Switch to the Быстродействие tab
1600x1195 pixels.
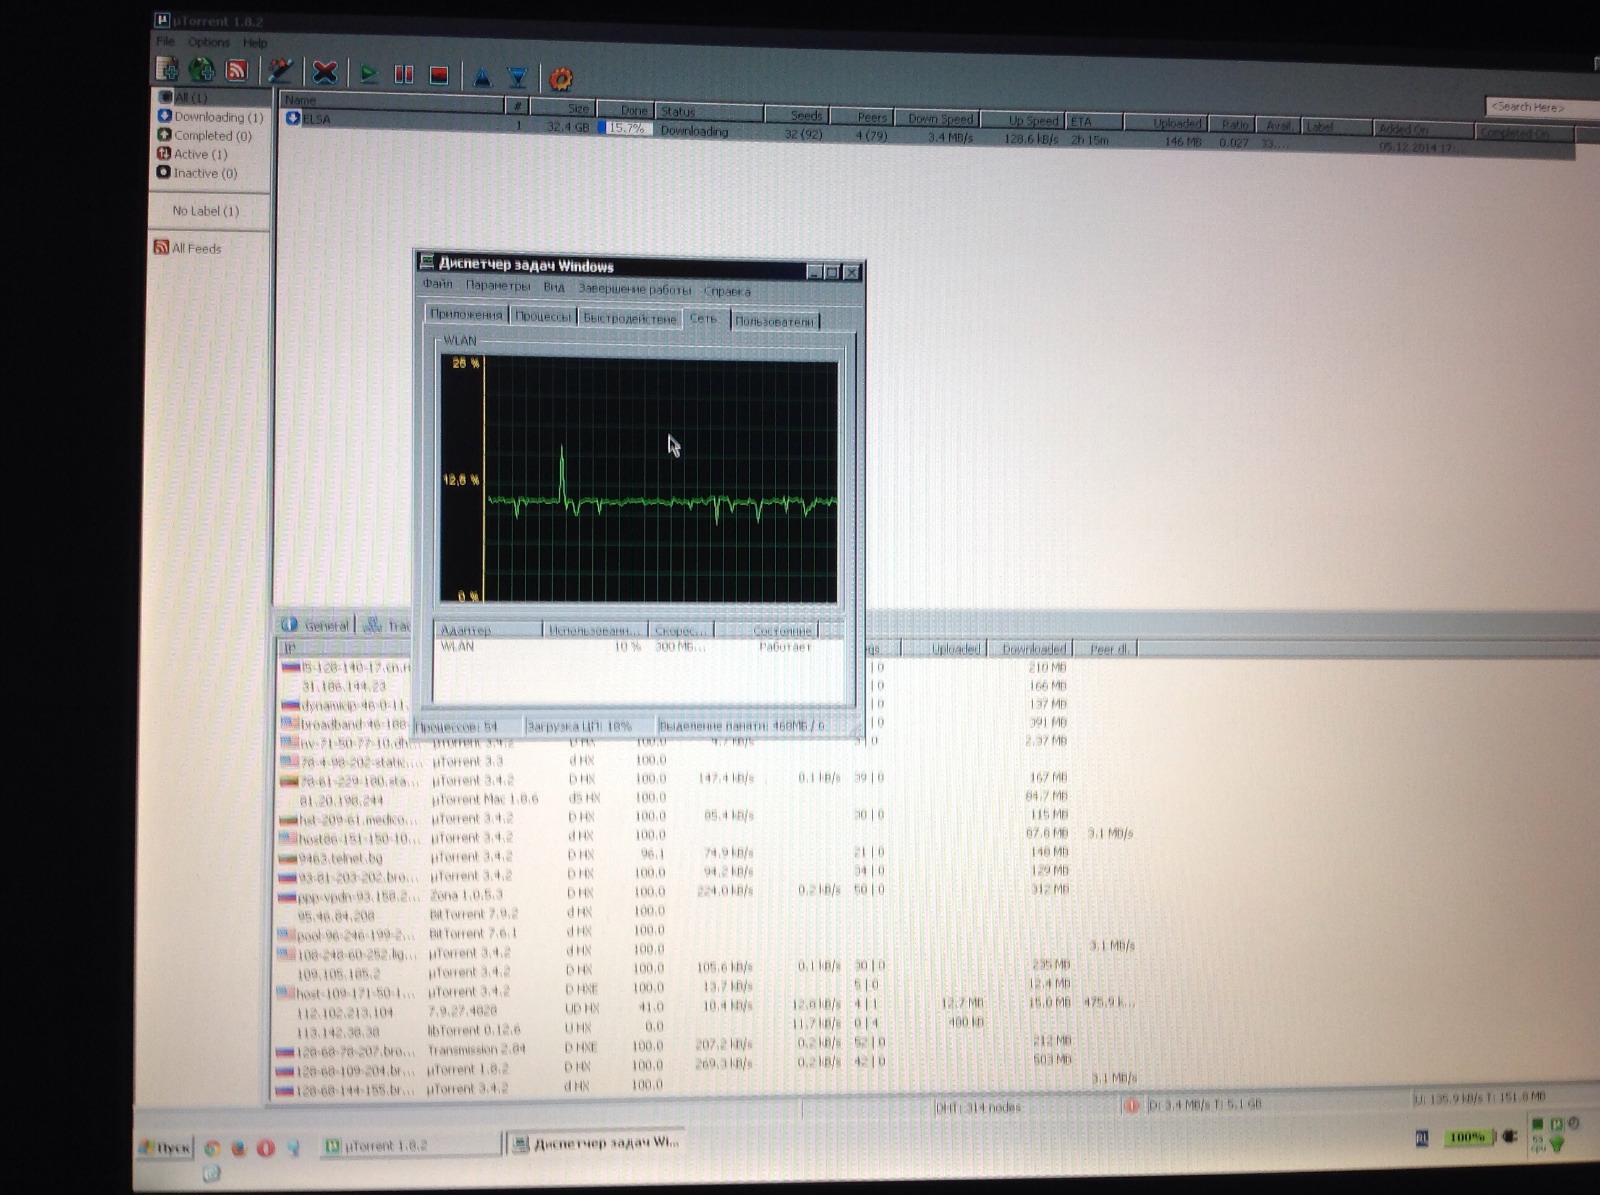coord(629,318)
